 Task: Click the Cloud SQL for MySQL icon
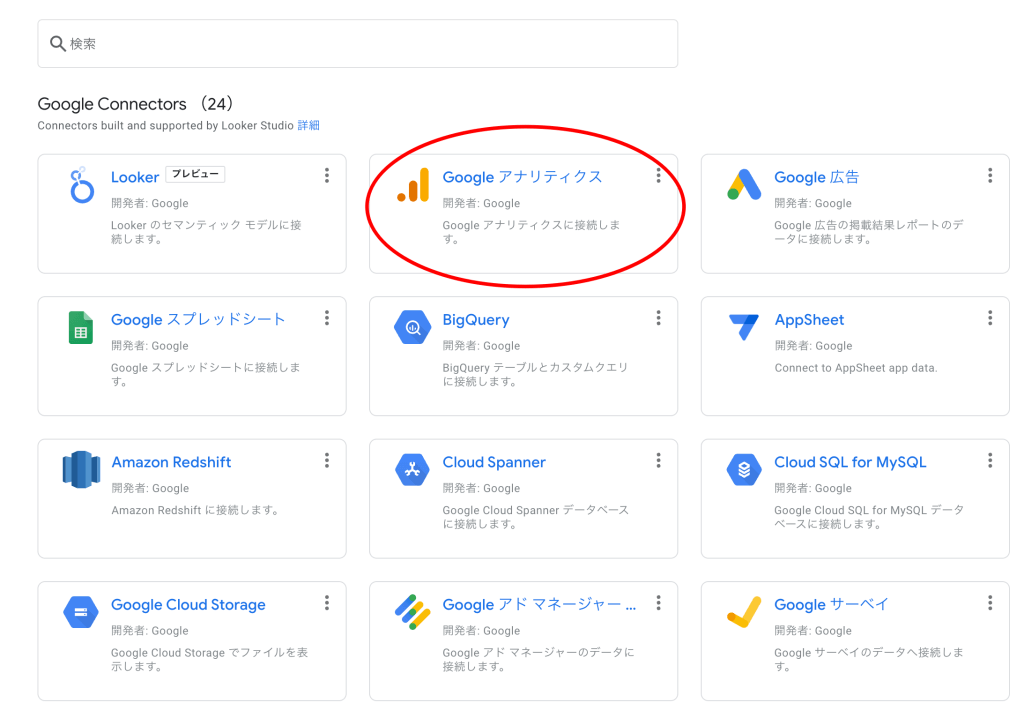coord(744,470)
